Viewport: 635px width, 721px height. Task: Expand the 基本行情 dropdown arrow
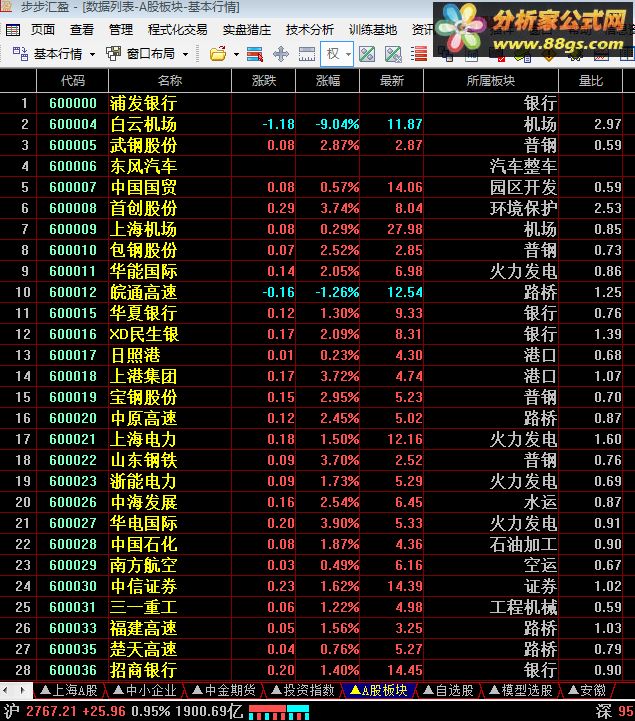92,54
